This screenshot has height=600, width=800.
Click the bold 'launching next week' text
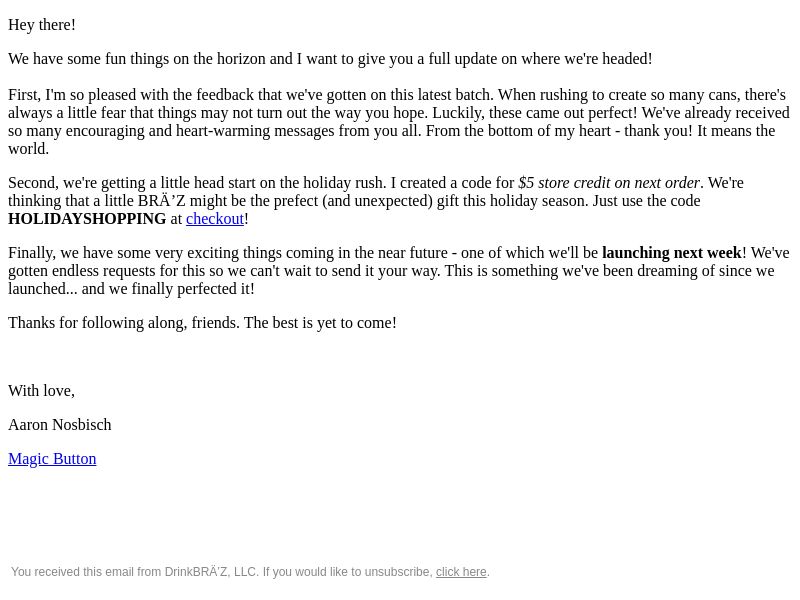pyautogui.click(x=671, y=253)
